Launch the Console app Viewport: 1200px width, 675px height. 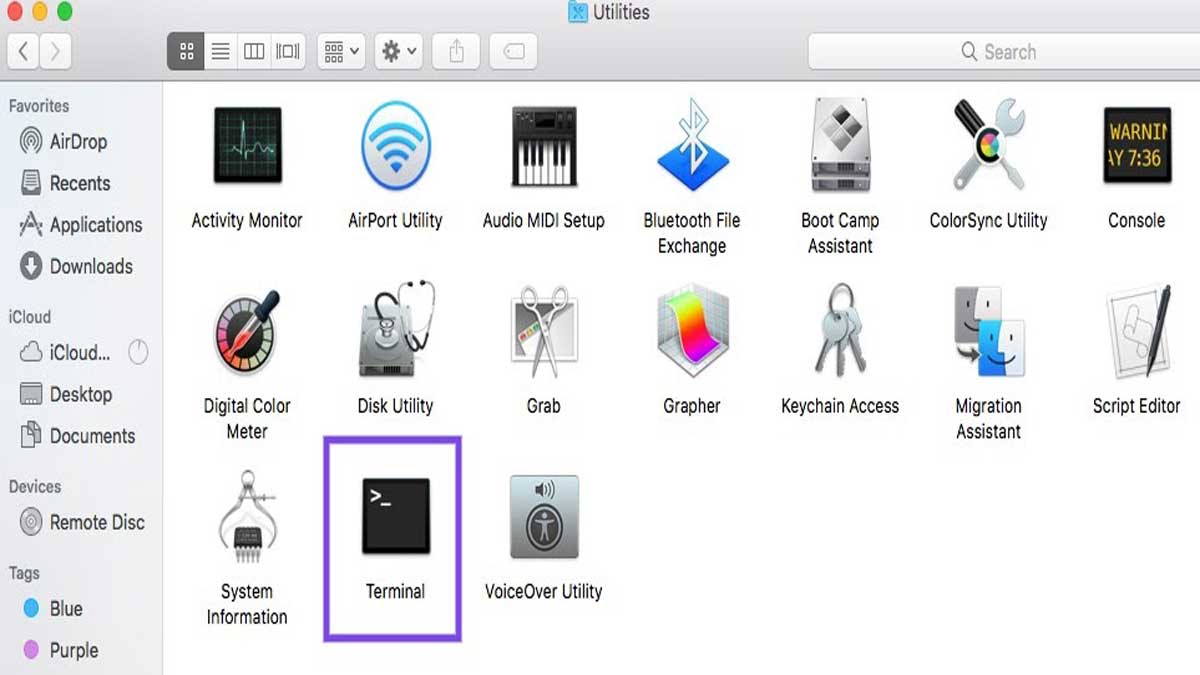[1135, 145]
